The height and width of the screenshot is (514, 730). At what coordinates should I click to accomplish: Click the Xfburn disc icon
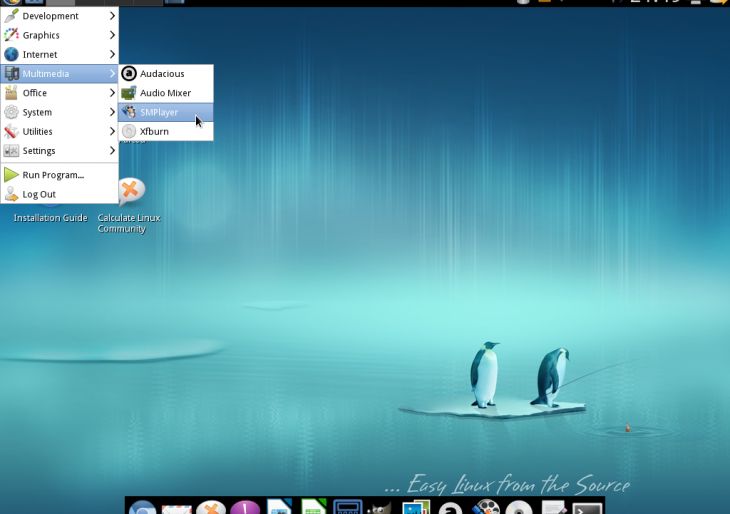(x=129, y=131)
